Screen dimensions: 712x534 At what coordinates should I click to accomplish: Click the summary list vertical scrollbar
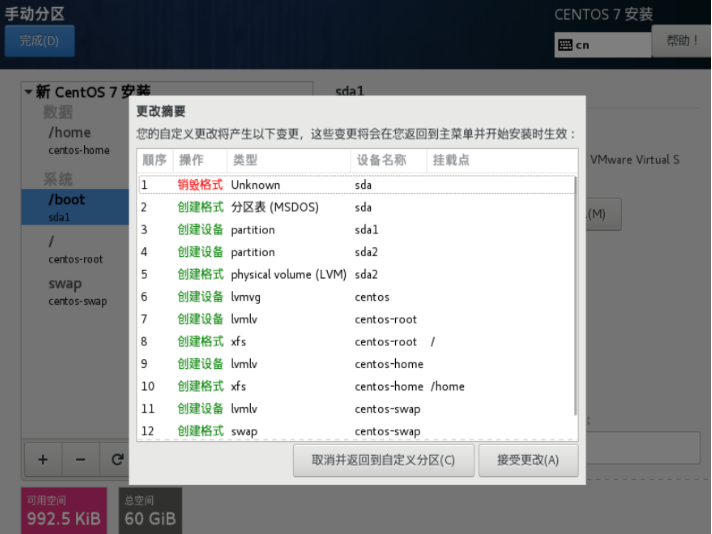[x=576, y=296]
